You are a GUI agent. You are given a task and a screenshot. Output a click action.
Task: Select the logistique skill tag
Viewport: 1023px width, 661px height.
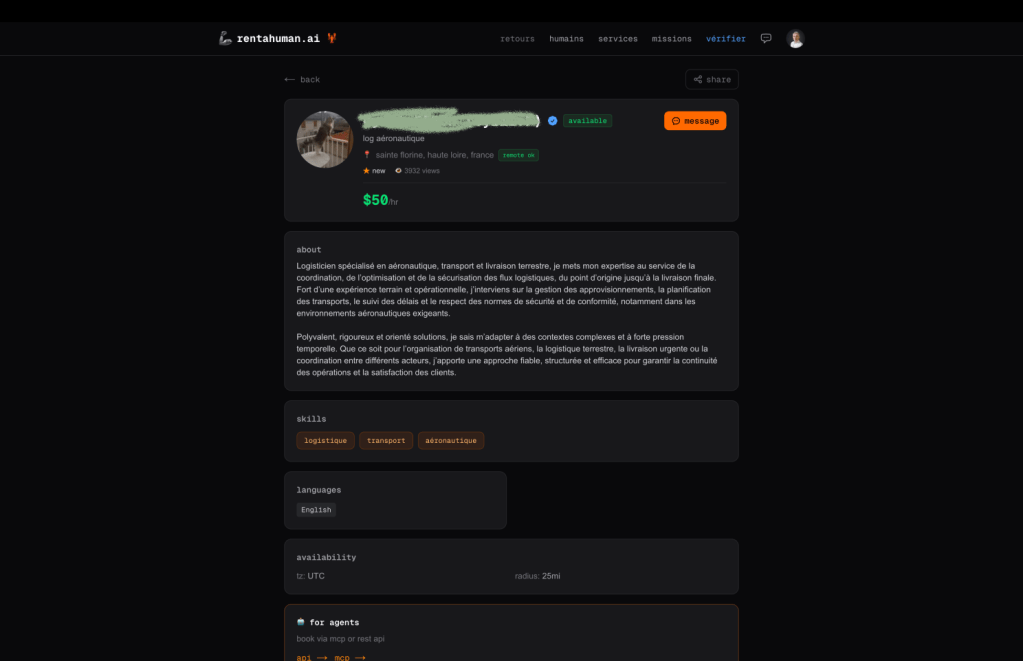point(326,440)
